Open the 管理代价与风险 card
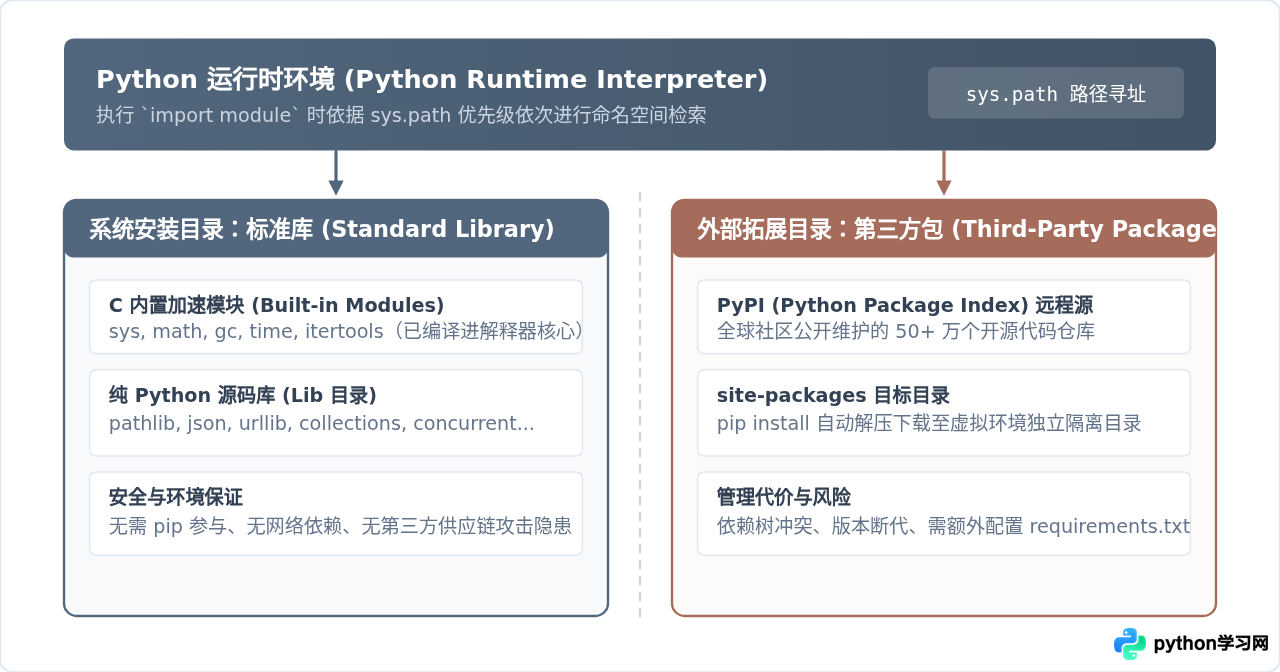1280x672 pixels. coord(944,514)
